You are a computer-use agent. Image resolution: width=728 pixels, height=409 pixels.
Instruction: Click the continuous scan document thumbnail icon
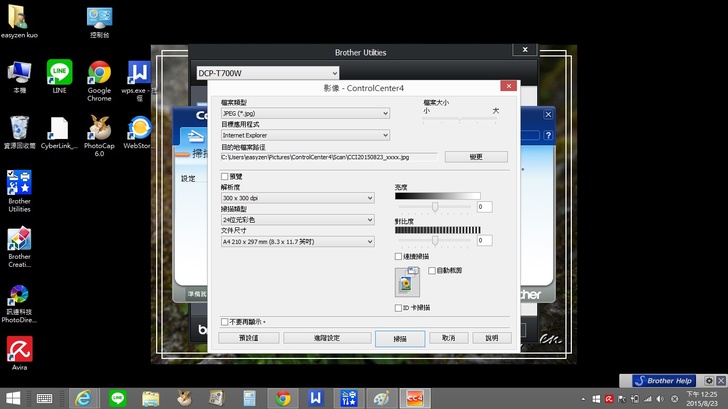[x=408, y=282]
